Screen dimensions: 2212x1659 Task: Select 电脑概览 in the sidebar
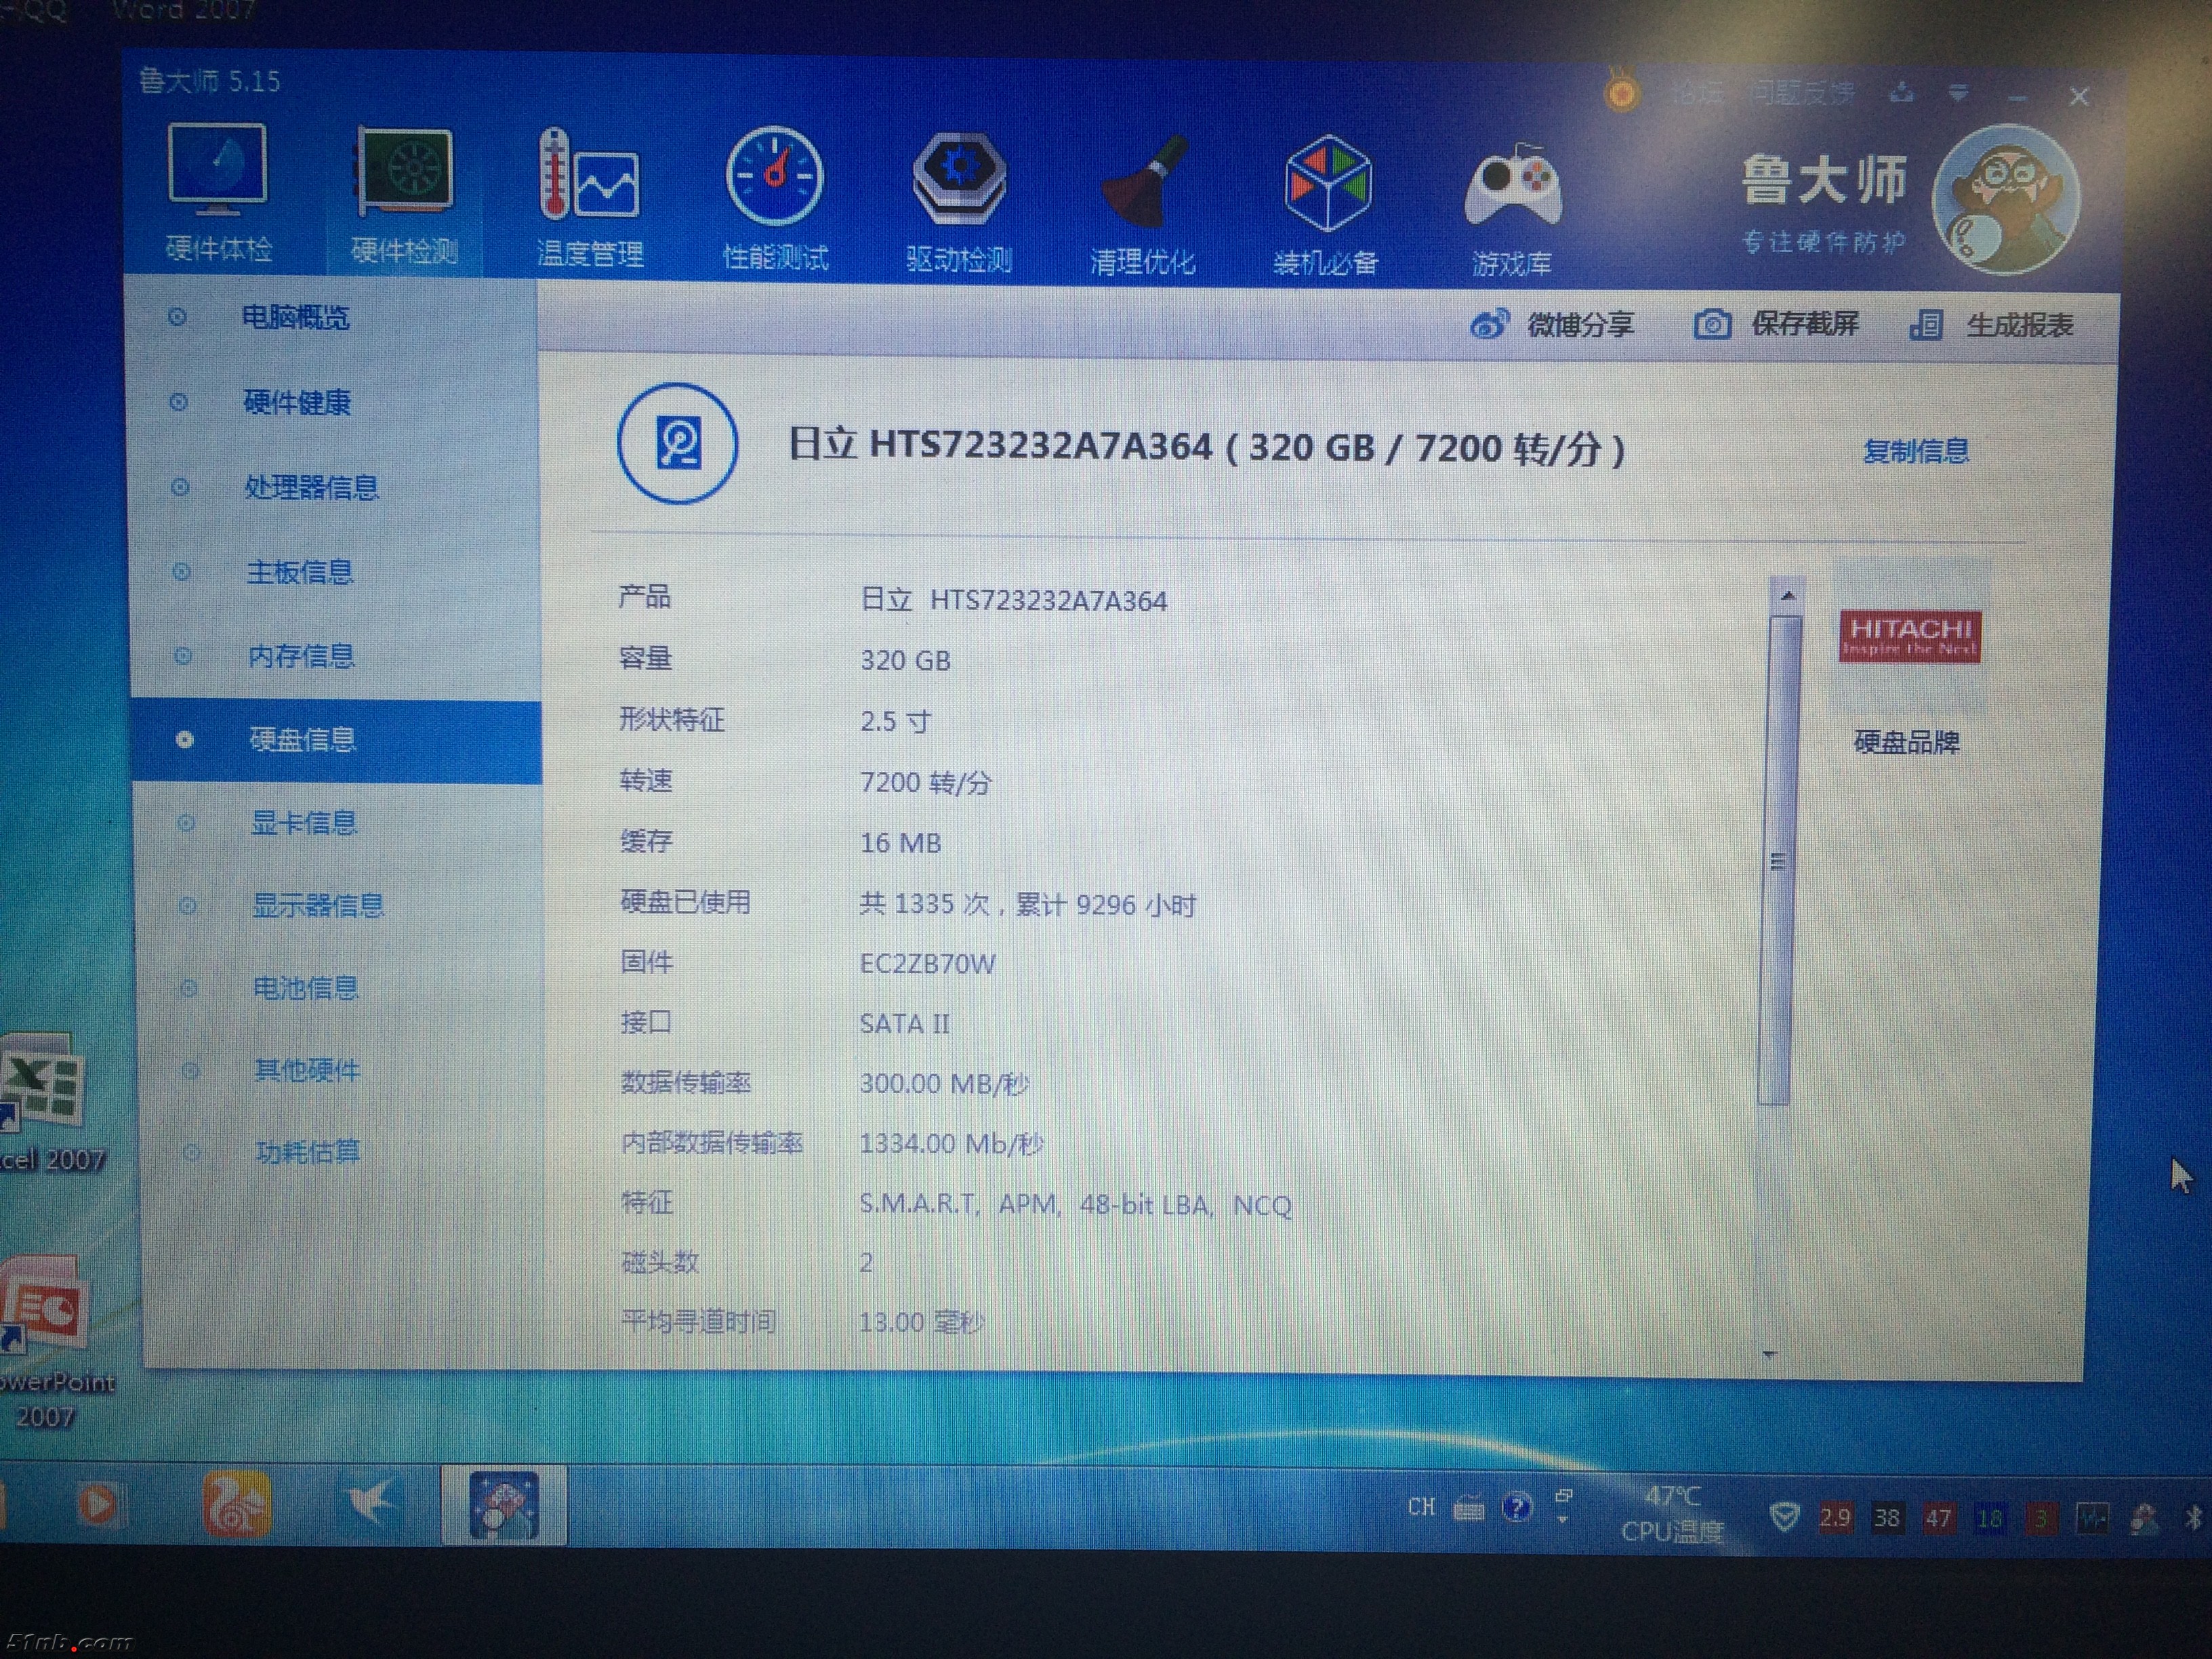tap(295, 317)
